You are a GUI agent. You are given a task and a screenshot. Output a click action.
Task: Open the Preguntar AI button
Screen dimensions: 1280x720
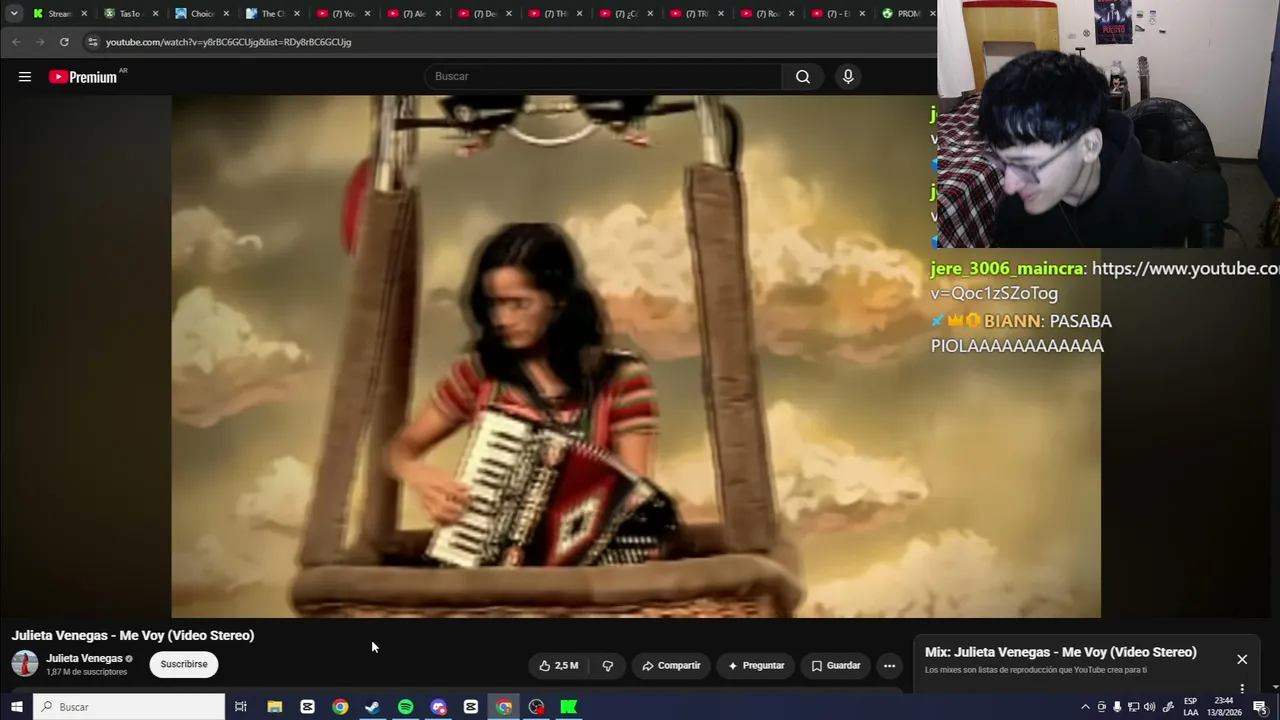coord(756,665)
